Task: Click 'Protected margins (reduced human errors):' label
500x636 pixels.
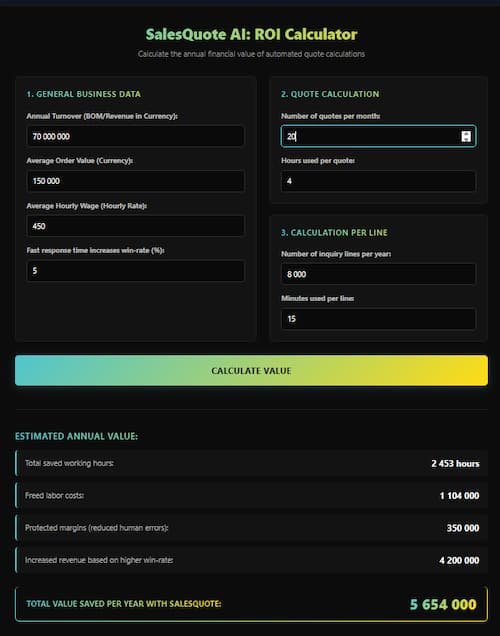Action: click(x=97, y=528)
